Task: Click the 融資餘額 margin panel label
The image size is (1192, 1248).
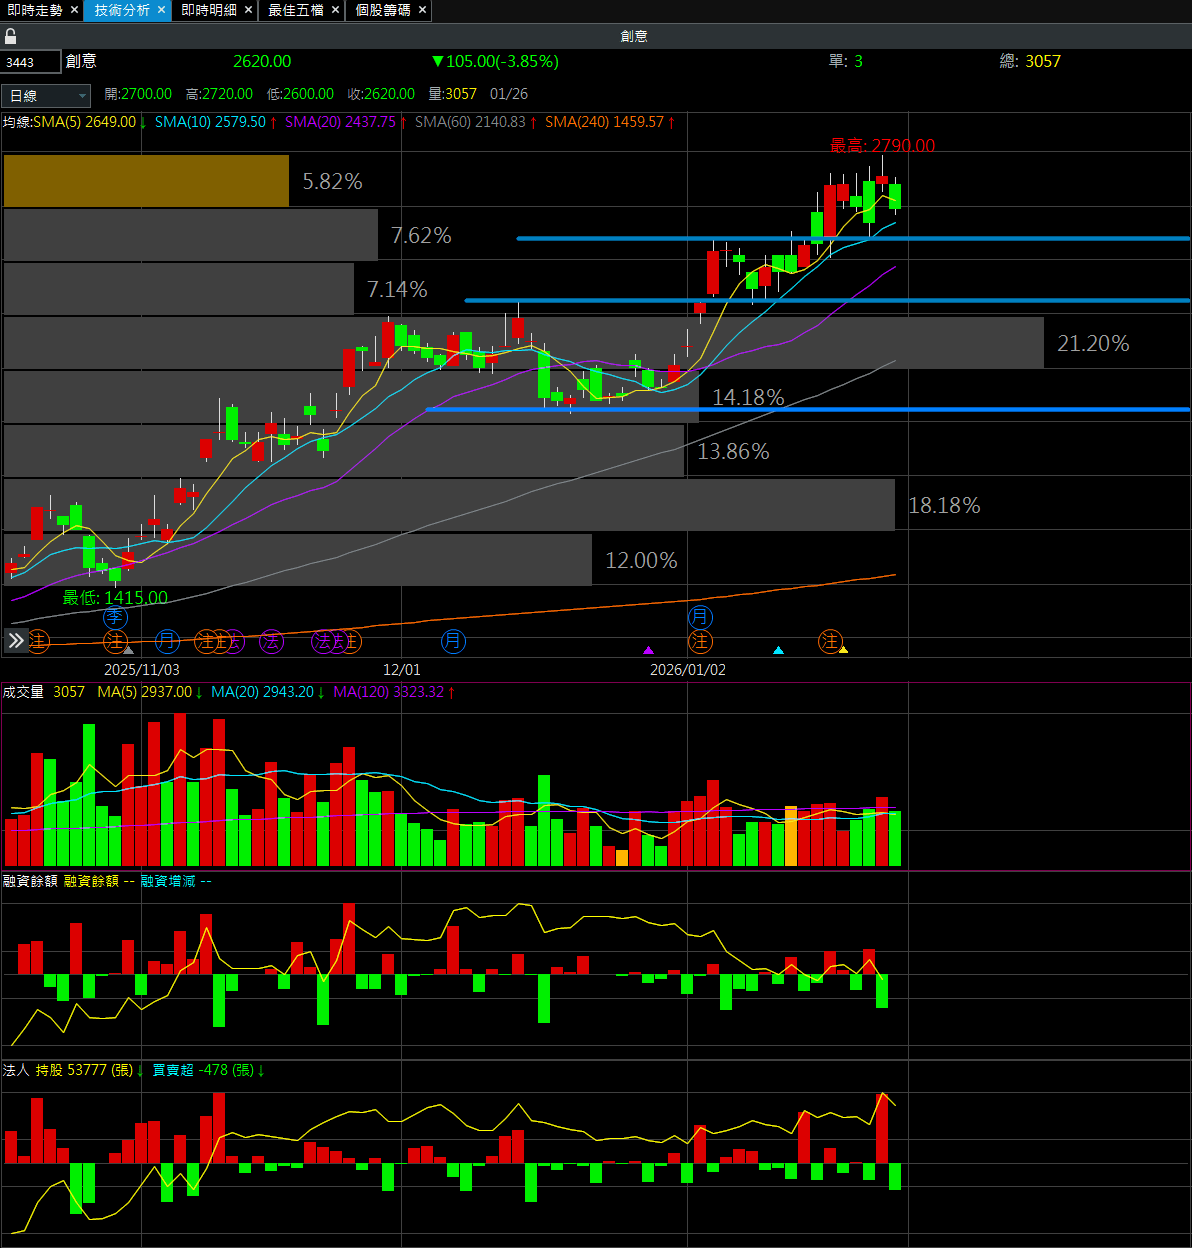Action: point(30,881)
